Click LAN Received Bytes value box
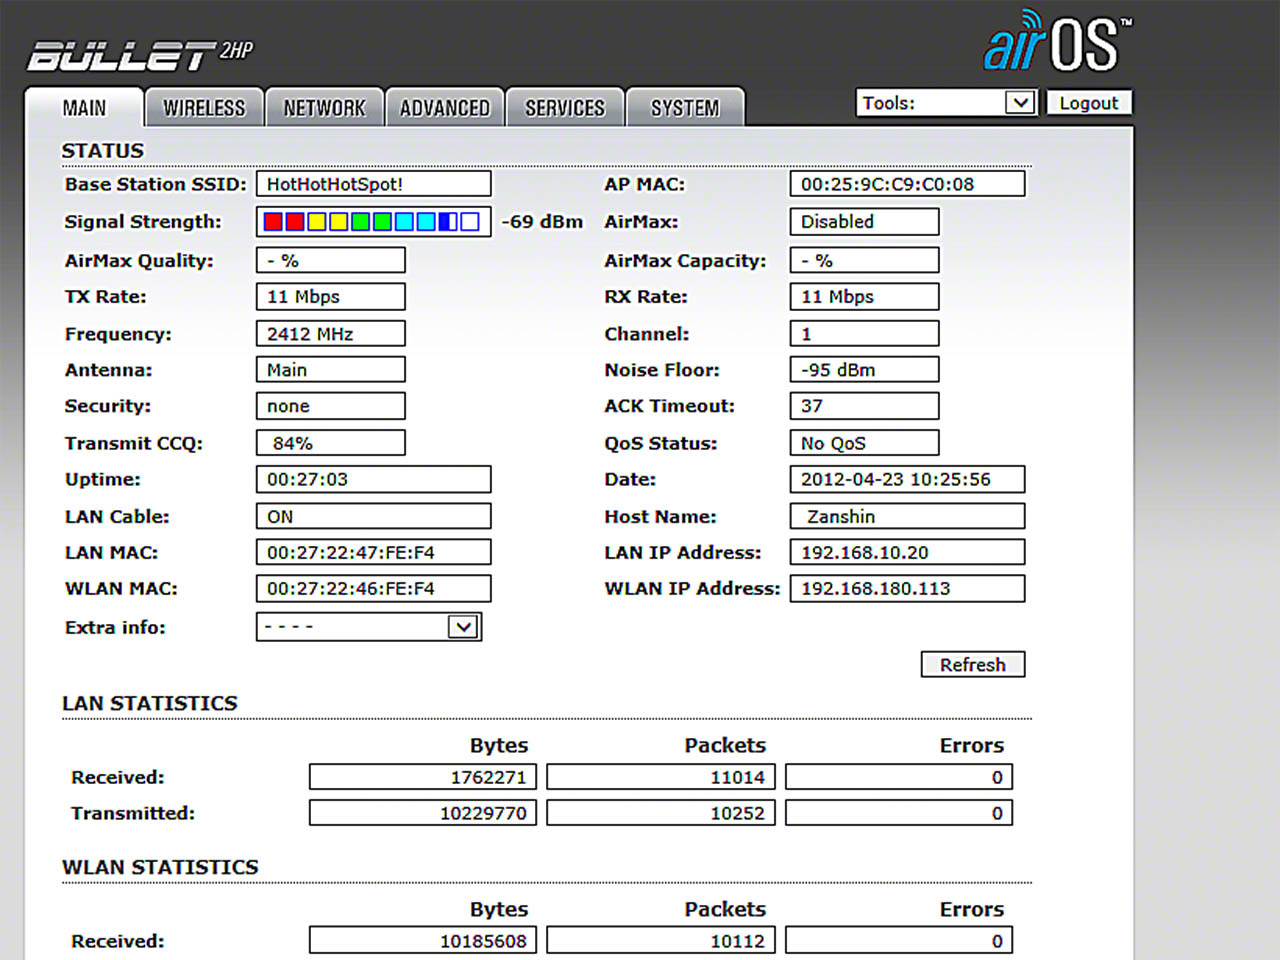 pyautogui.click(x=423, y=777)
